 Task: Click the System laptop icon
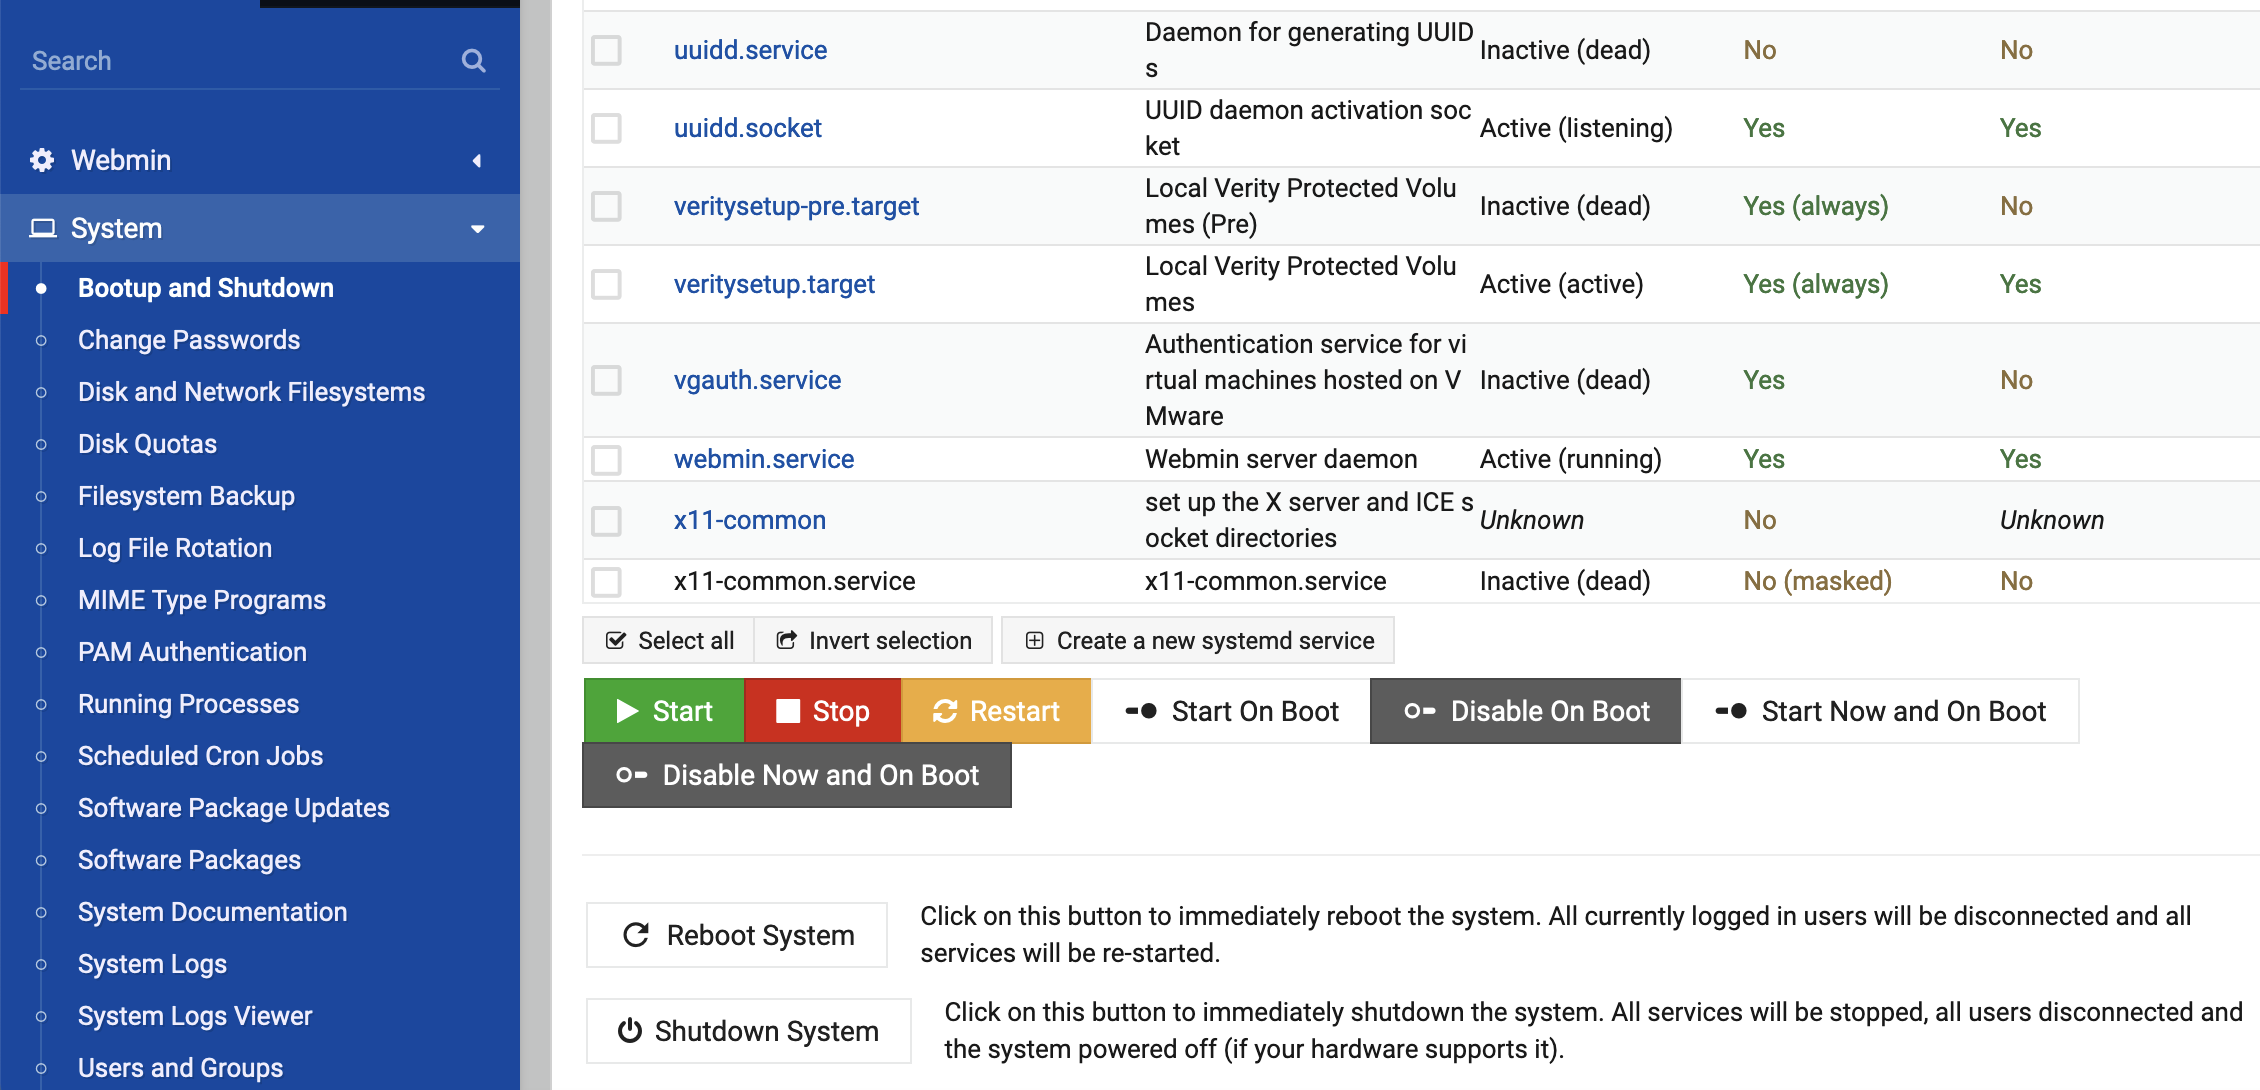42,228
